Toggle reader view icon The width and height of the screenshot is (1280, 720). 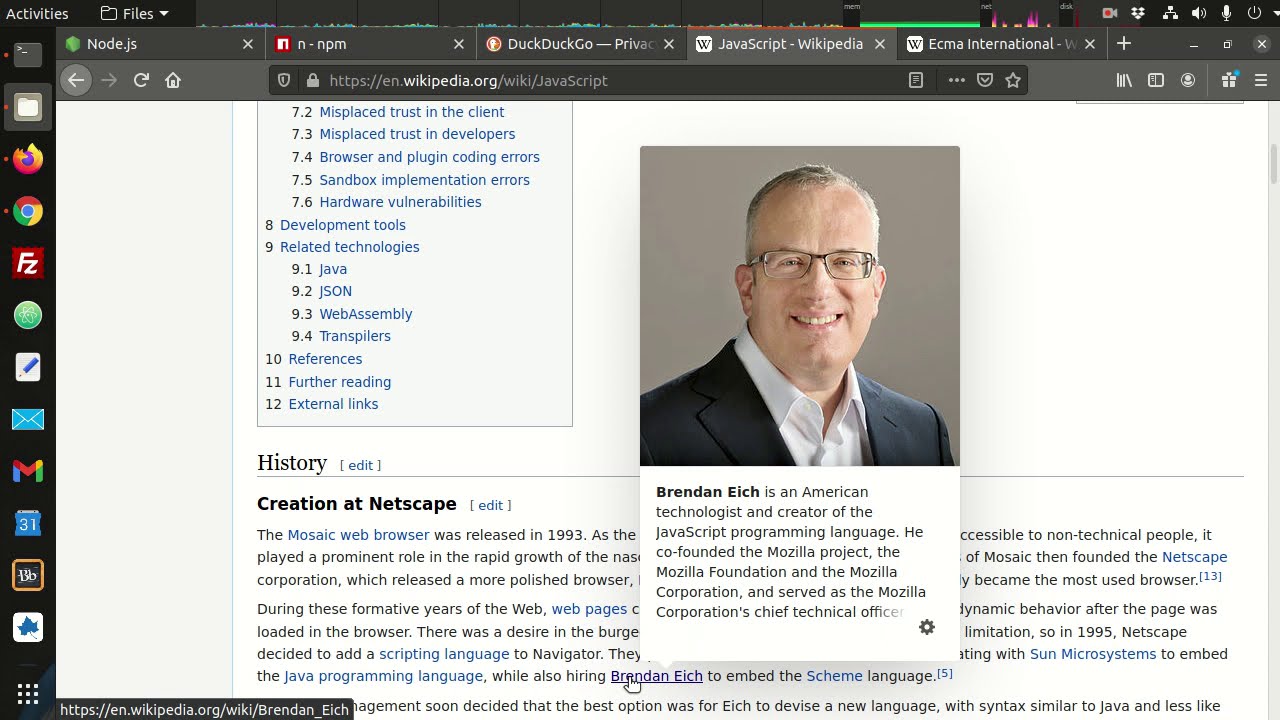(916, 81)
